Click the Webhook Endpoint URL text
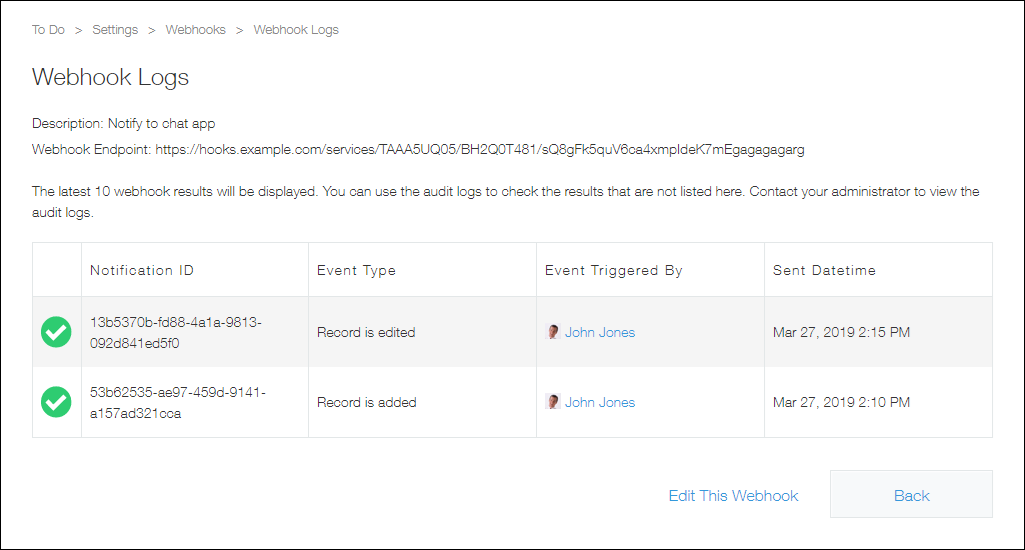The width and height of the screenshot is (1025, 550). (480, 150)
